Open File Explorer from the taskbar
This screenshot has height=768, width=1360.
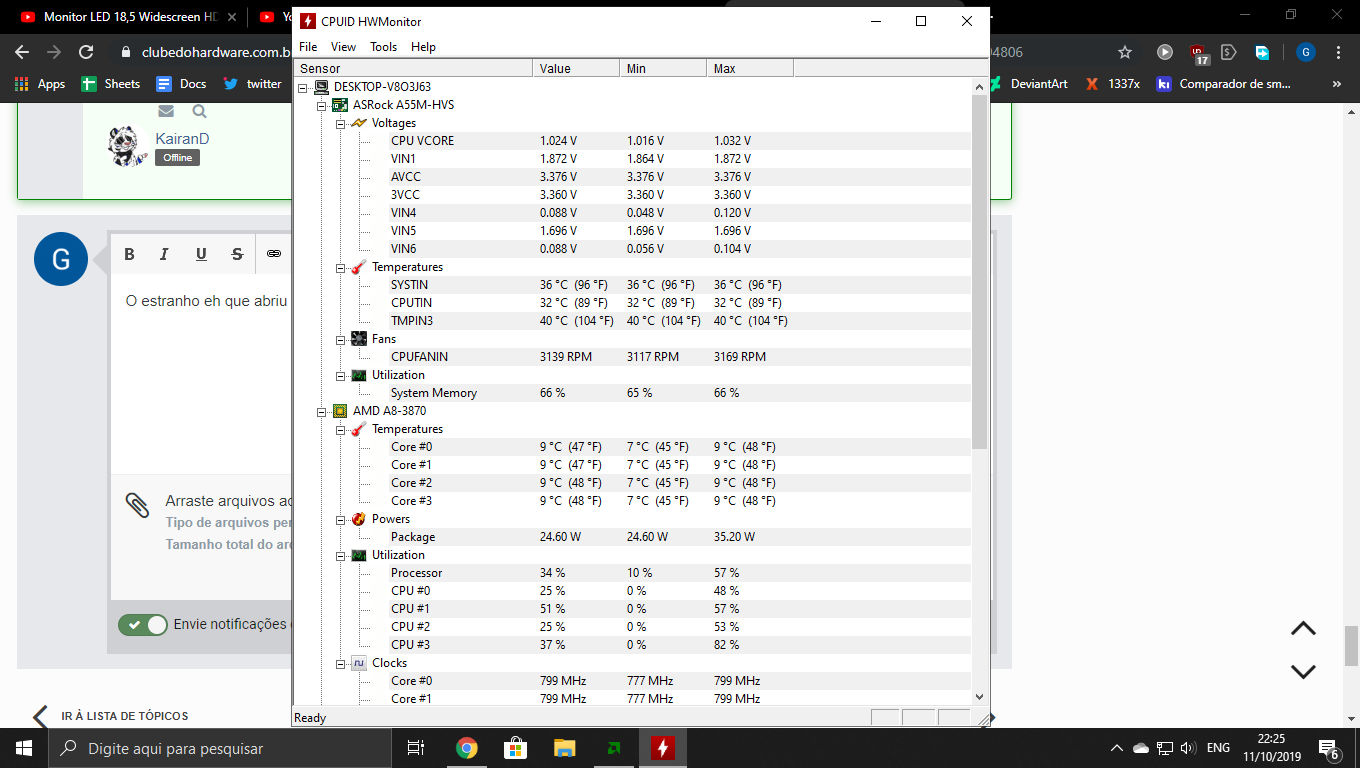[x=564, y=748]
